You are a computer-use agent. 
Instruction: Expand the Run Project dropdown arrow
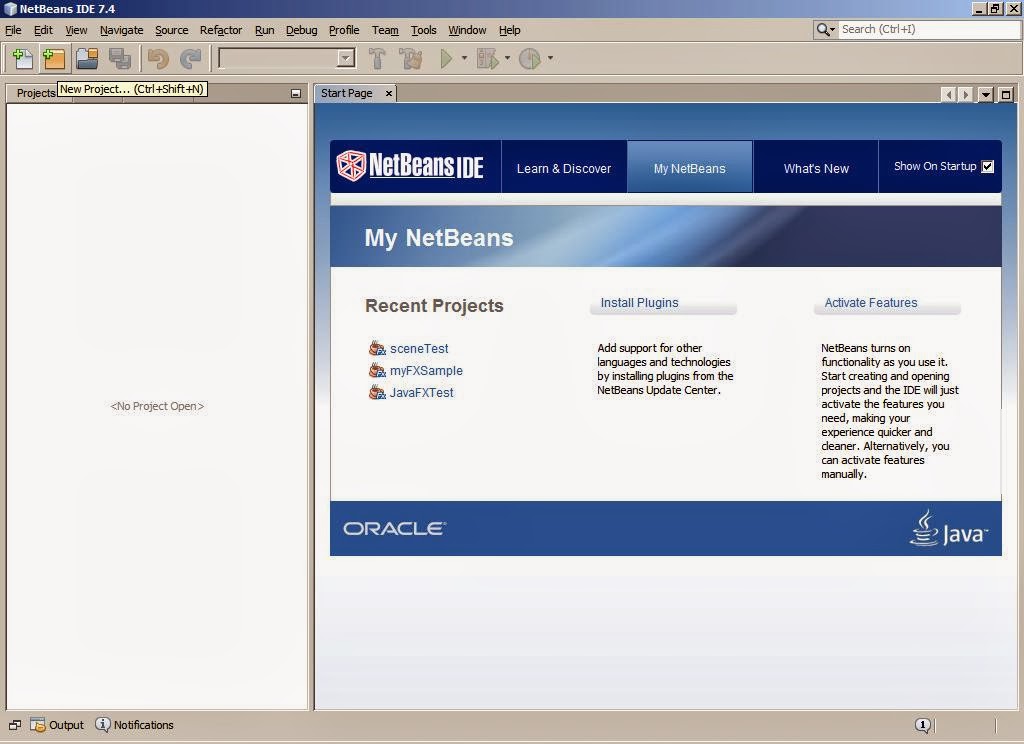464,59
